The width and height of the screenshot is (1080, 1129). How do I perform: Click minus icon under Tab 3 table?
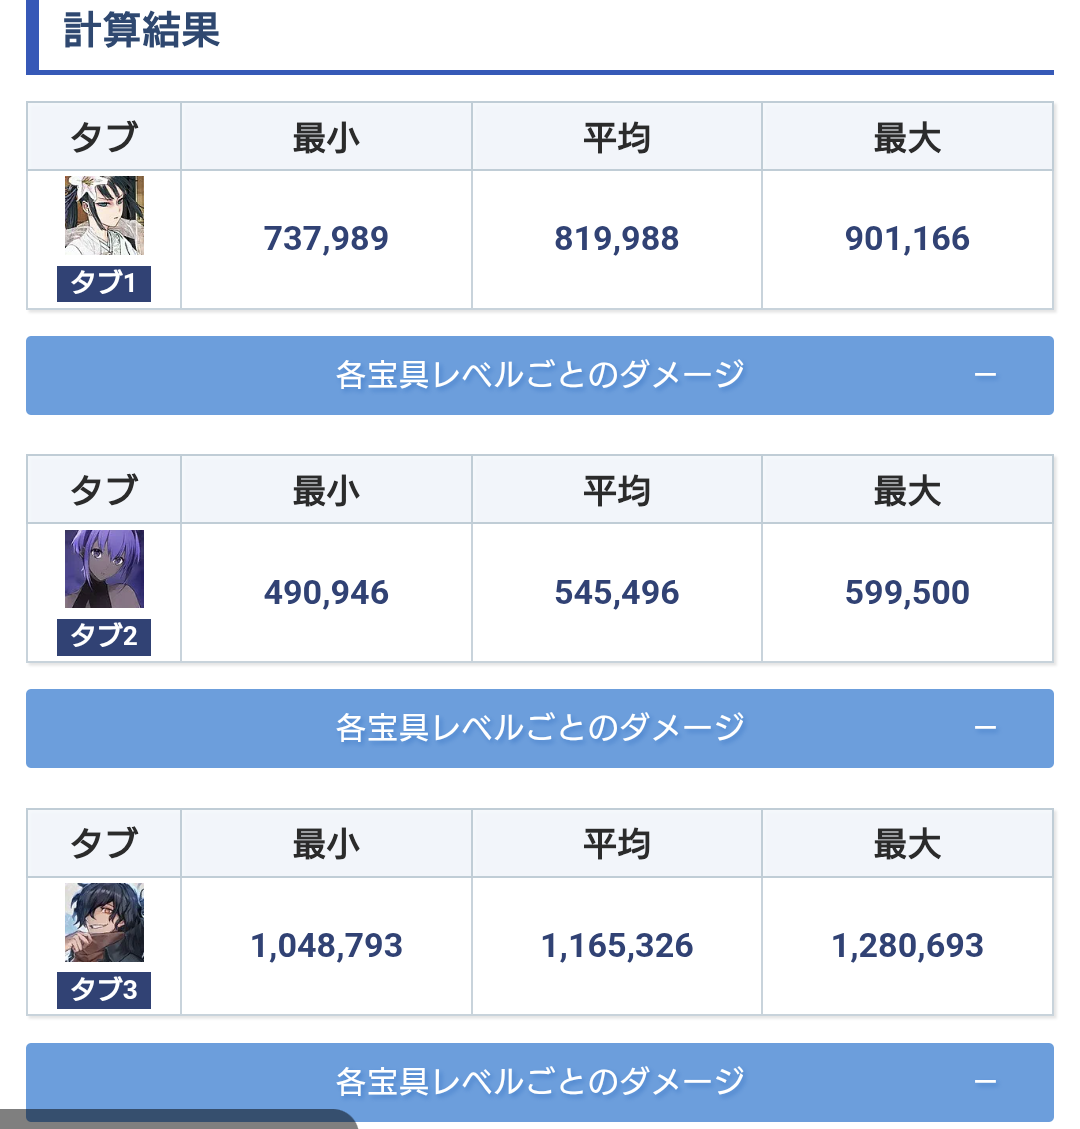[985, 1081]
